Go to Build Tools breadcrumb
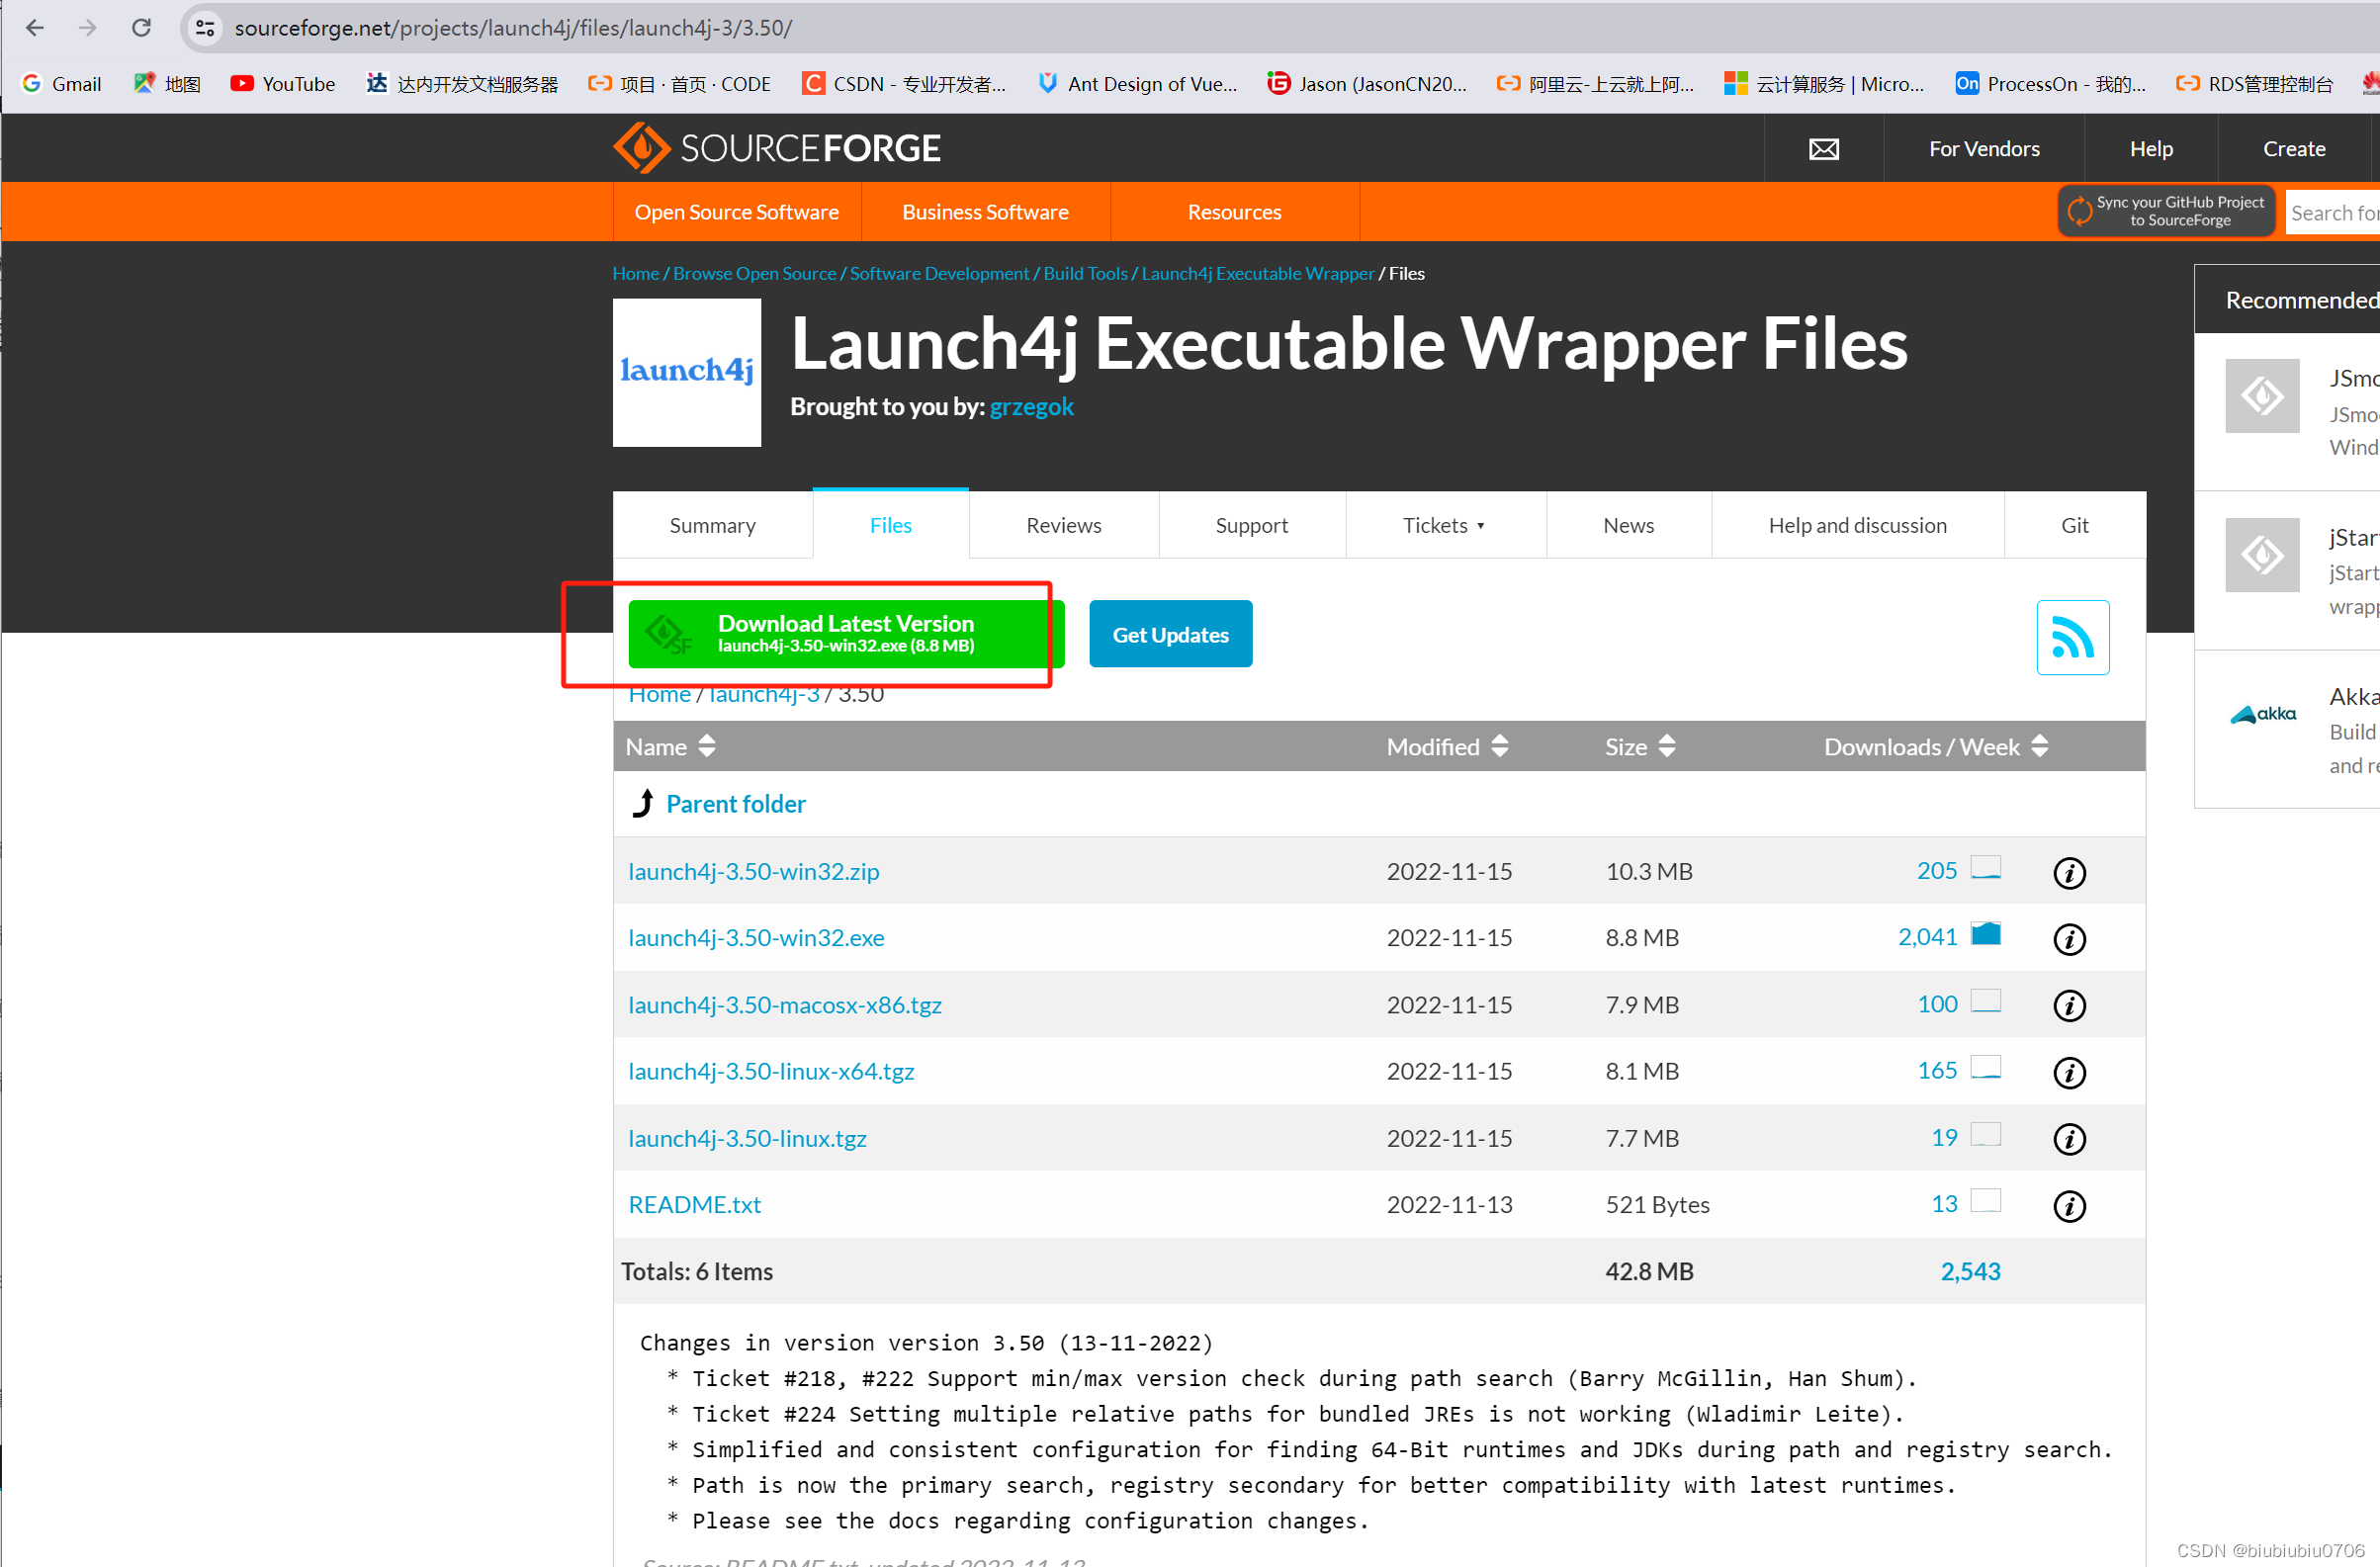The height and width of the screenshot is (1567, 2380). pyautogui.click(x=1085, y=273)
